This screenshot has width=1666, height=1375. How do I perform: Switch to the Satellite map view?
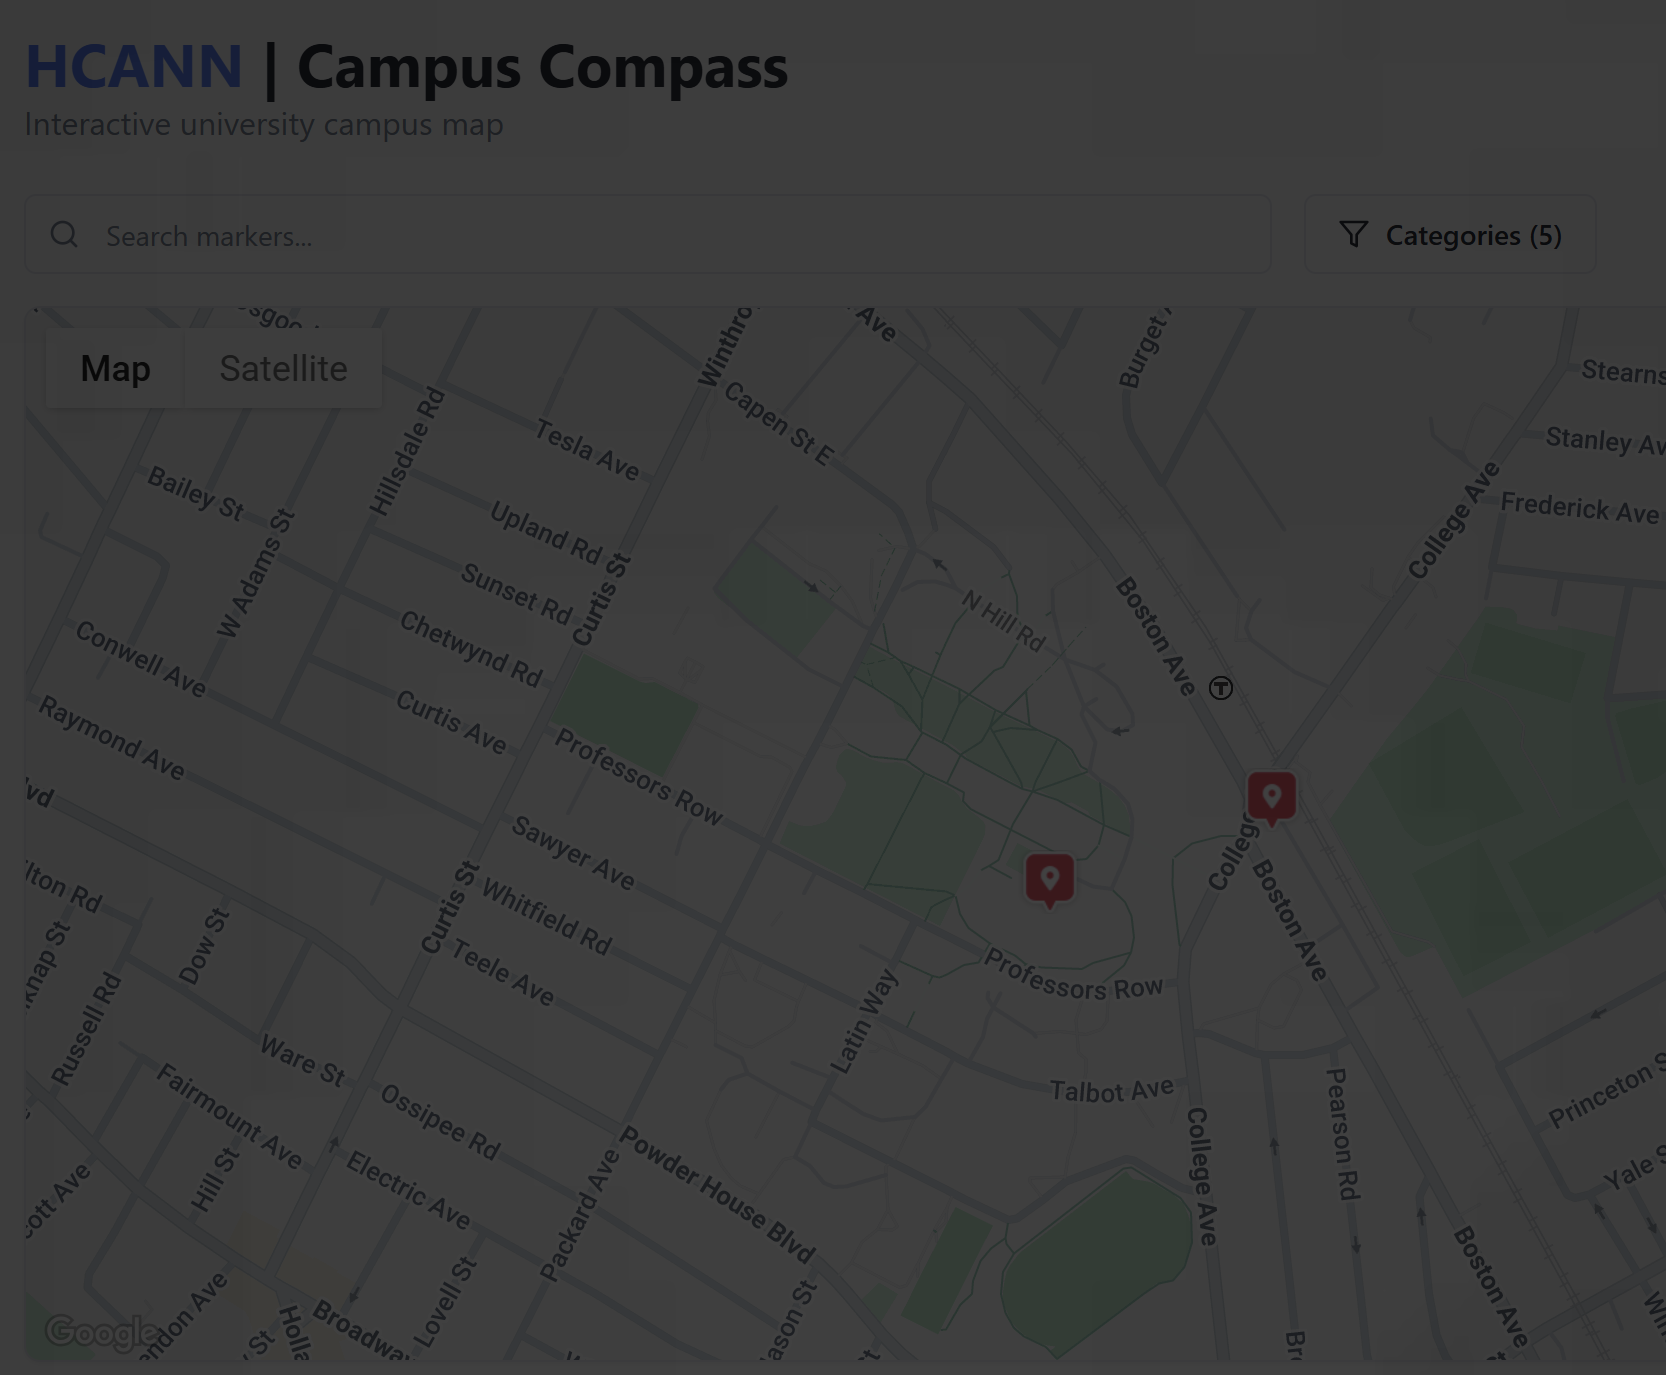283,368
